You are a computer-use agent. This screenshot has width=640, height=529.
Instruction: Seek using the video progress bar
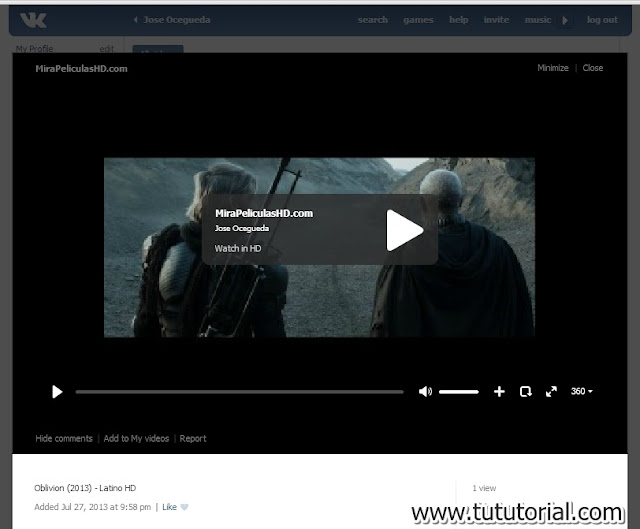(240, 392)
